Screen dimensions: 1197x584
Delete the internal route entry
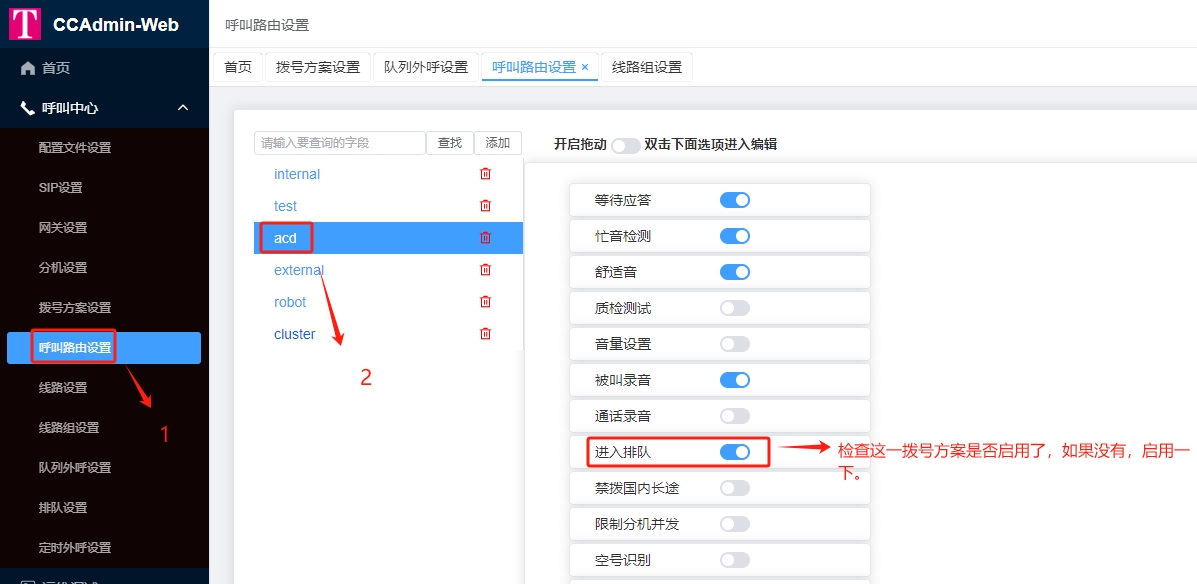click(x=485, y=174)
